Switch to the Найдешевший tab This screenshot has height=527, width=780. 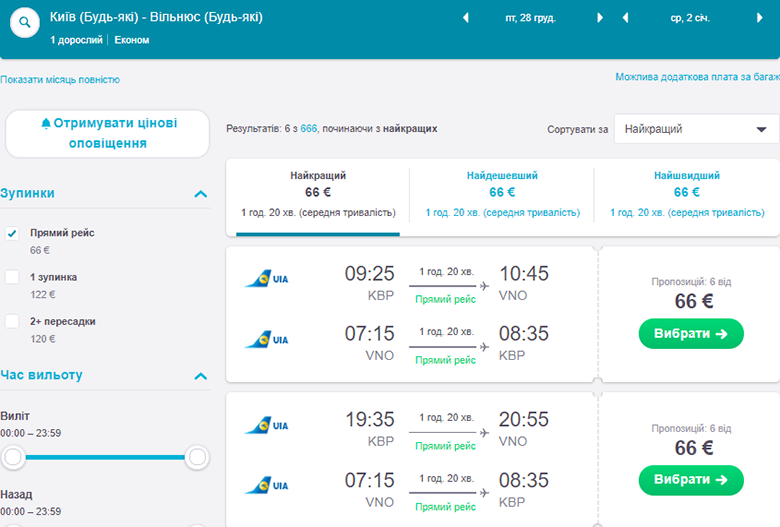click(x=502, y=193)
